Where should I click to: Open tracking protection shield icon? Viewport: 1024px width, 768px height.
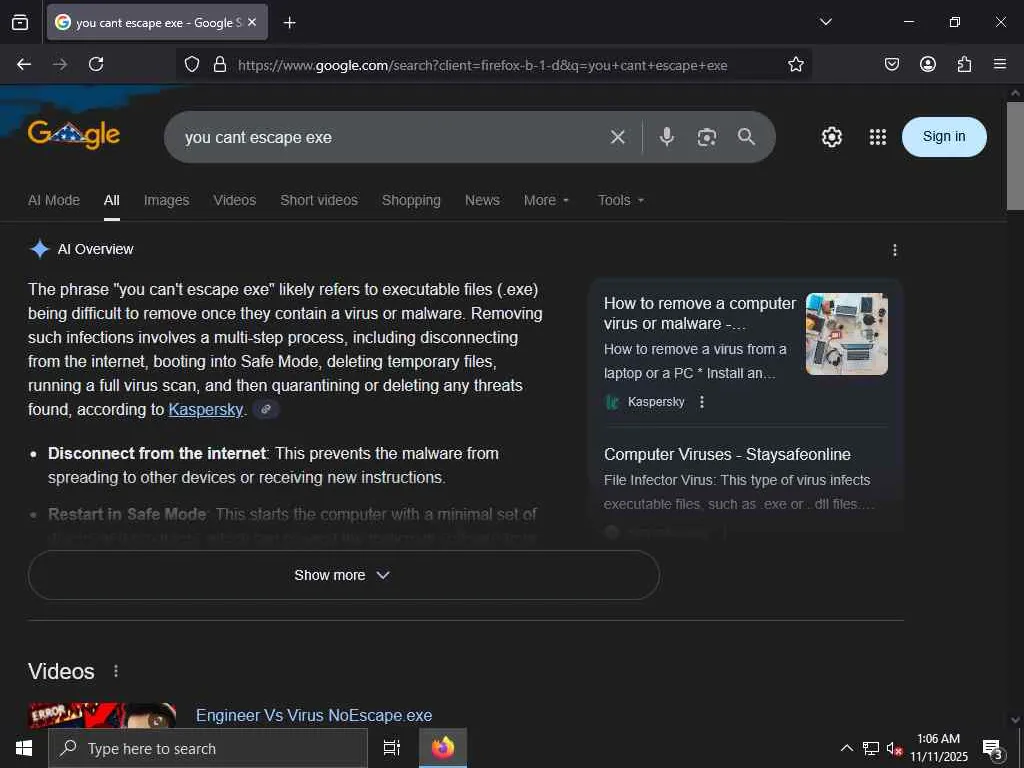(x=191, y=64)
